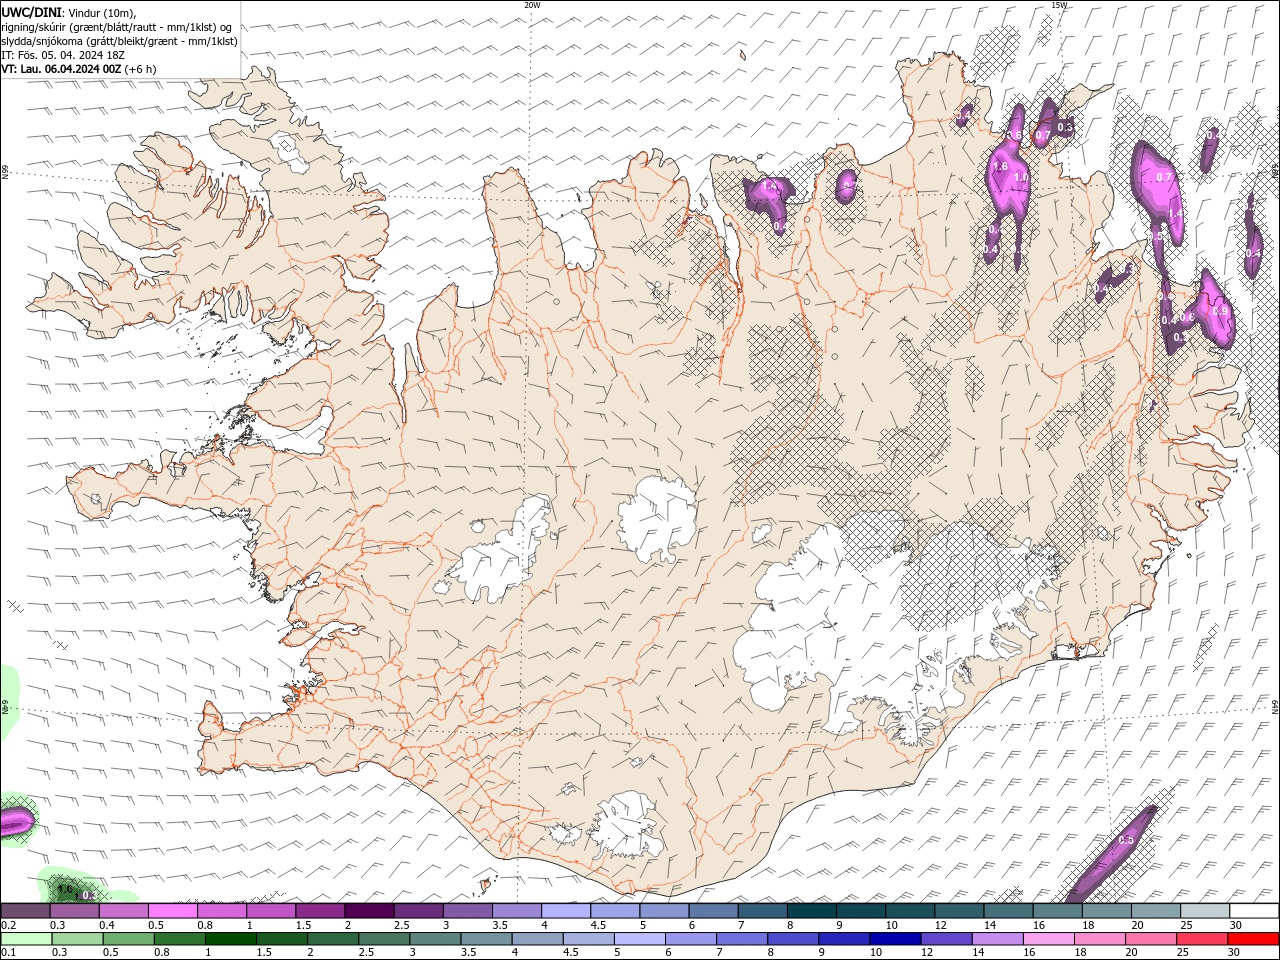Click the 'rigning/skúrir' line in the header box
This screenshot has height=960, width=1280.
[116, 27]
